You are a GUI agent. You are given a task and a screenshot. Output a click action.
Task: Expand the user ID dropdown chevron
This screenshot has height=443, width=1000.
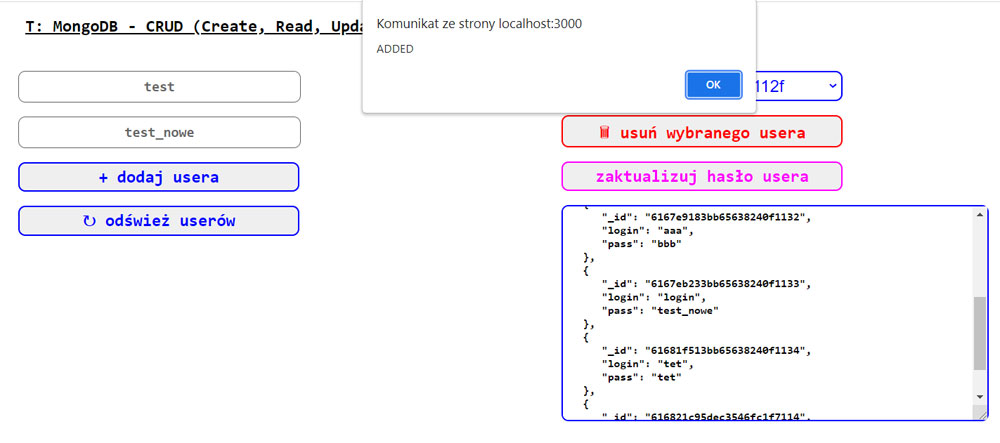click(x=830, y=87)
